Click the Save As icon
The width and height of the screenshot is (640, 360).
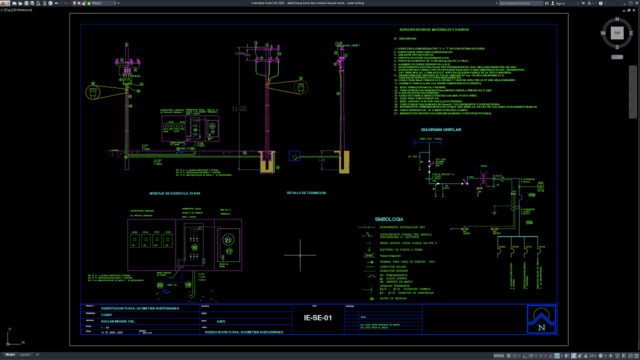pos(32,3)
